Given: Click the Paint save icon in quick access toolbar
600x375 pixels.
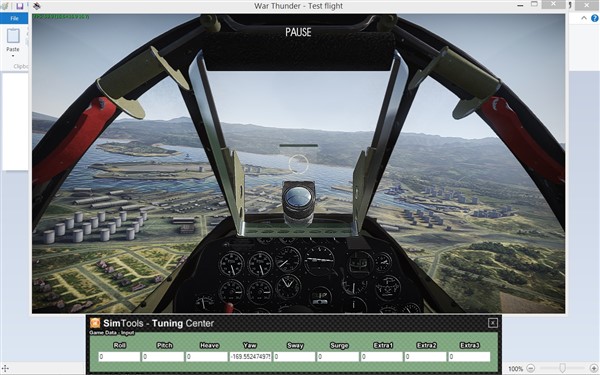Looking at the screenshot, I should 20,6.
